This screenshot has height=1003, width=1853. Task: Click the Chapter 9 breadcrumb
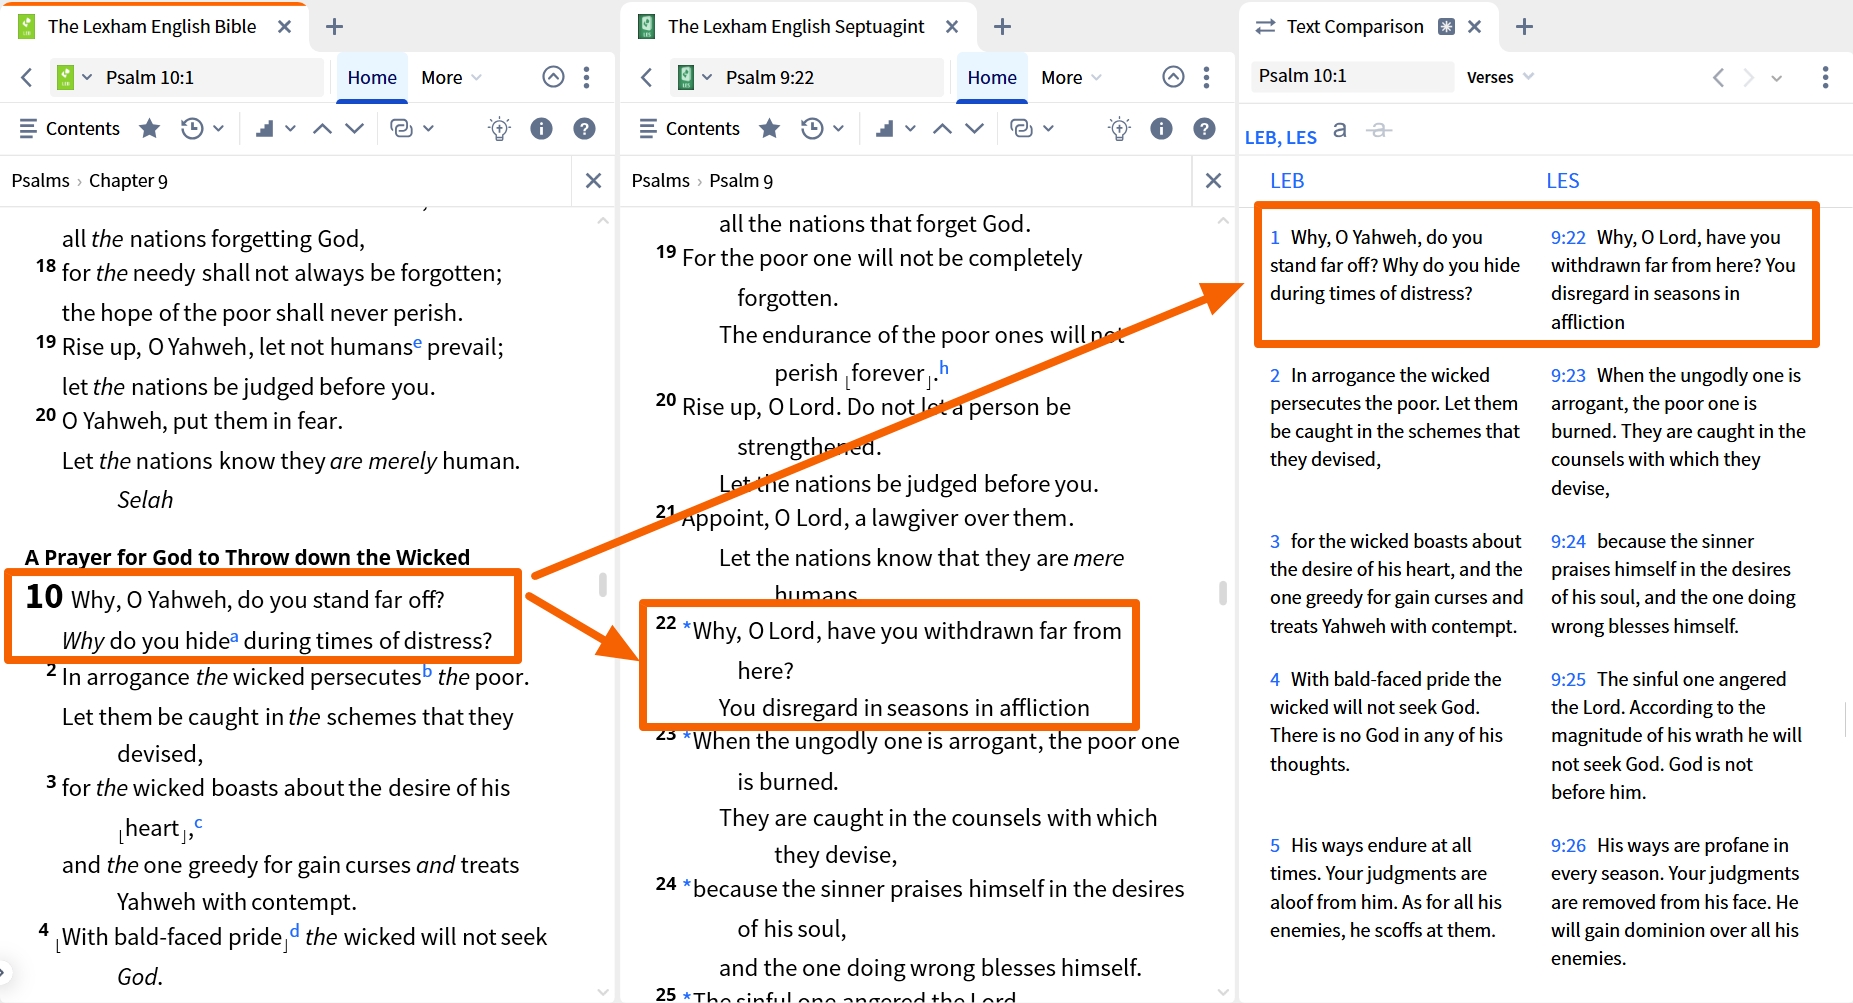tap(128, 181)
